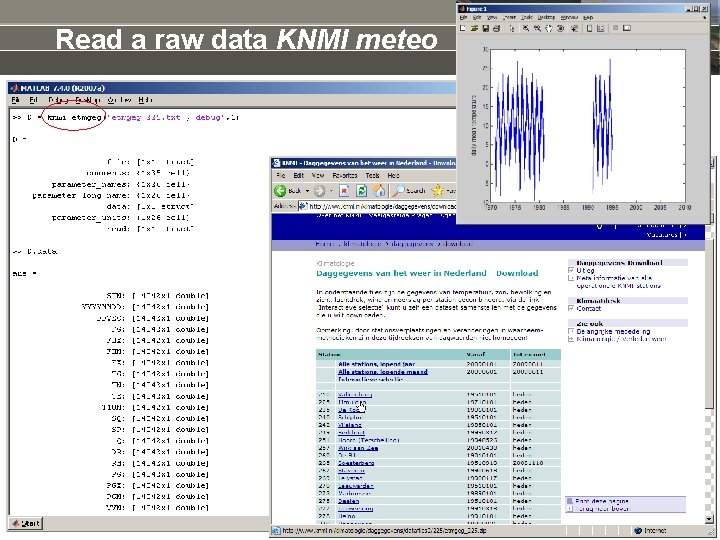Open Help menu in MATLAB window
Image resolution: width=720 pixels, height=540 pixels.
[145, 100]
